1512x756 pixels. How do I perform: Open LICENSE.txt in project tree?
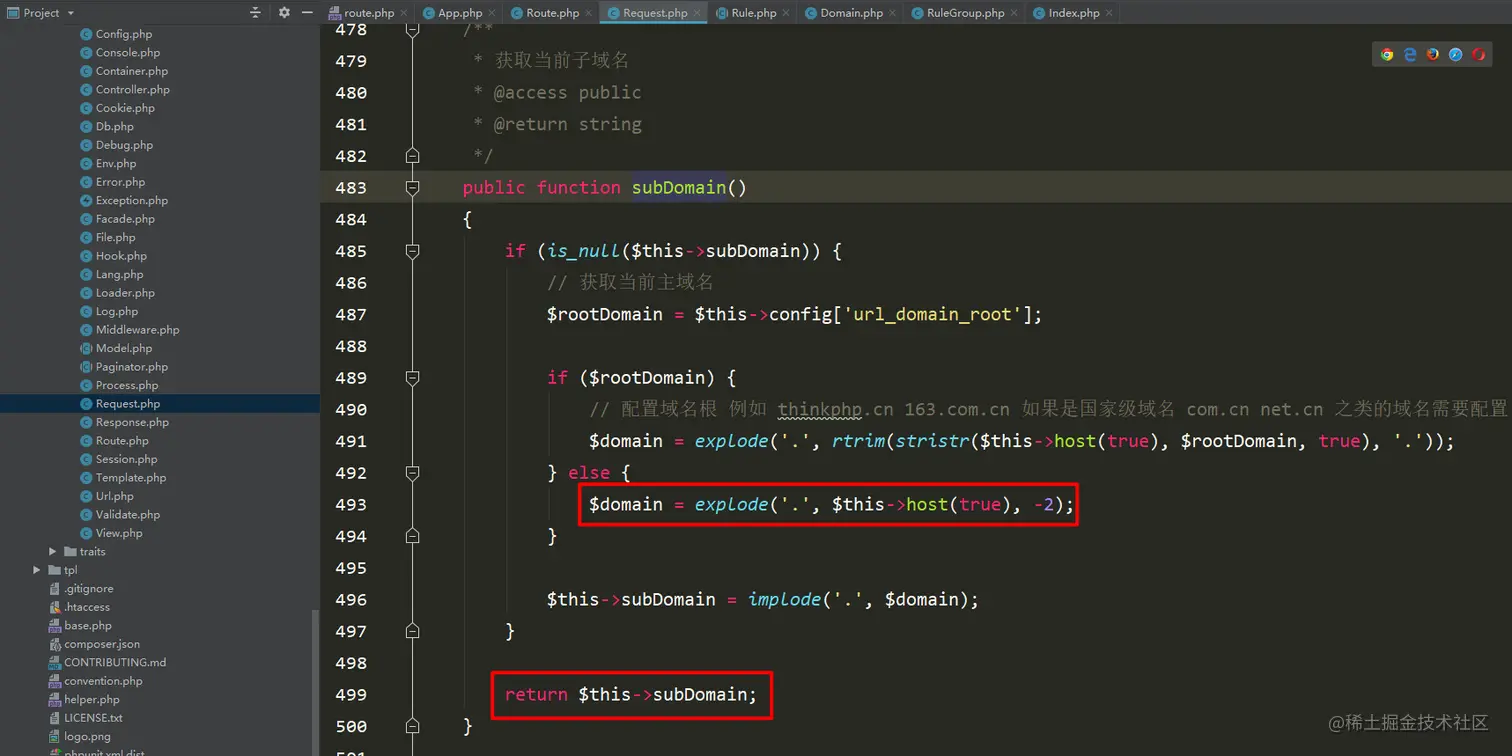coord(93,718)
